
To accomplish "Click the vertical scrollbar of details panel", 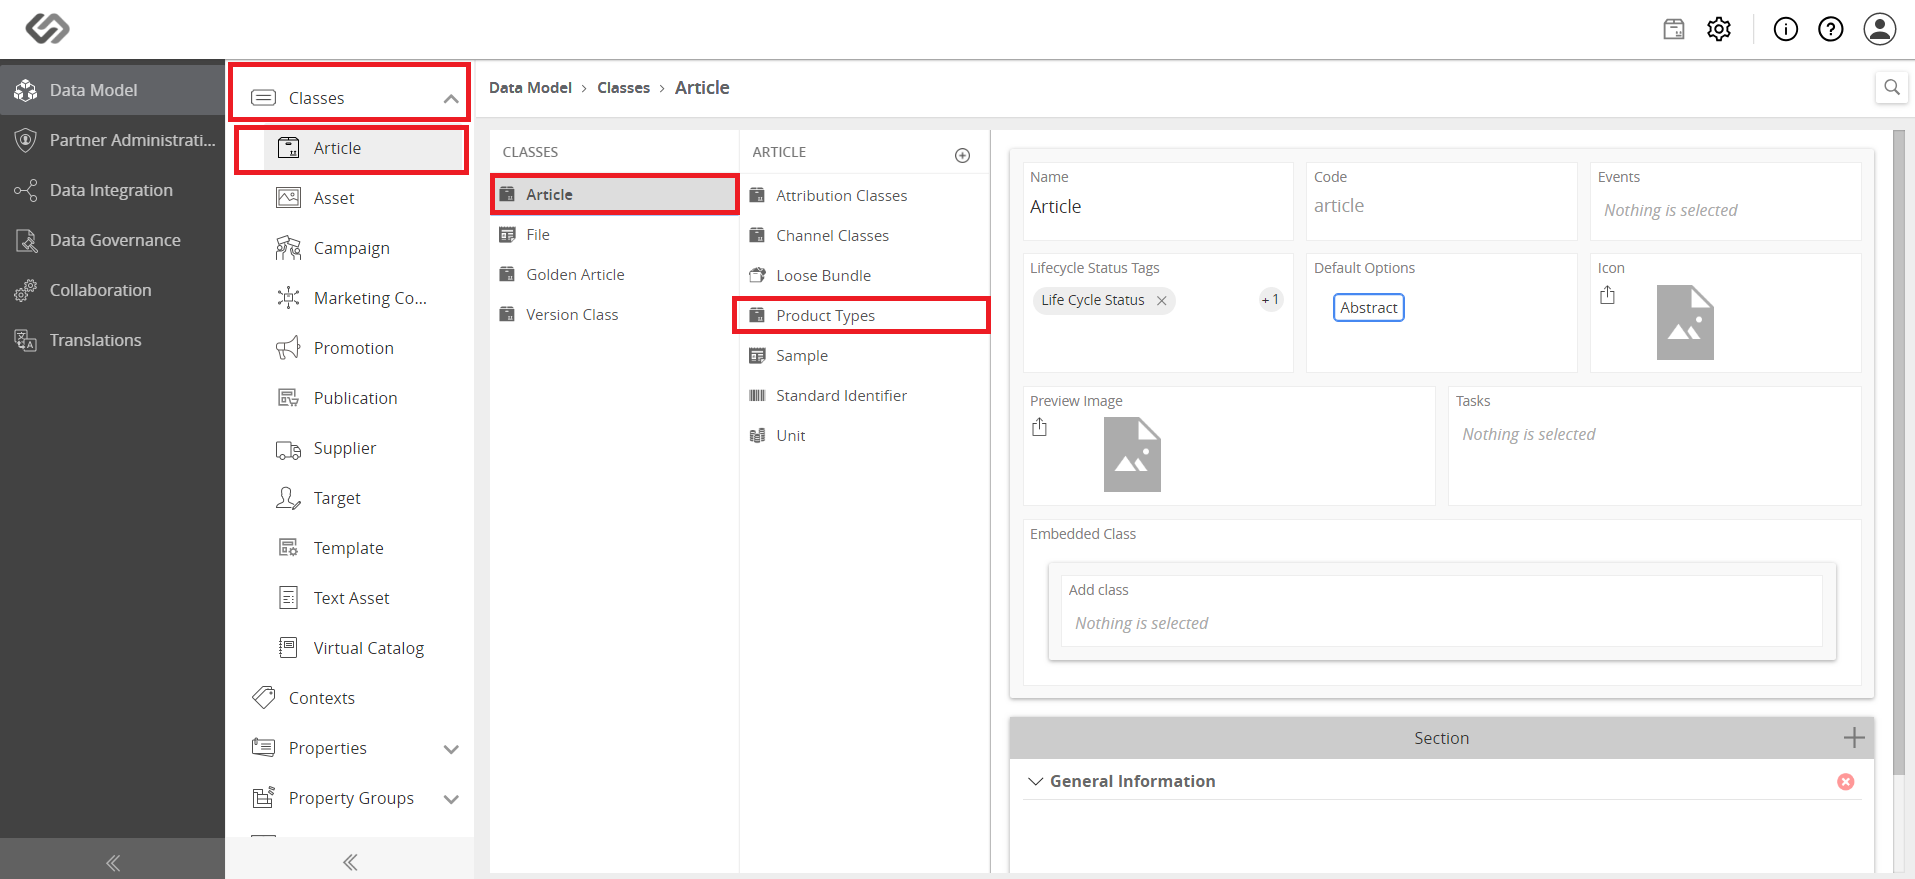I will tap(1899, 452).
